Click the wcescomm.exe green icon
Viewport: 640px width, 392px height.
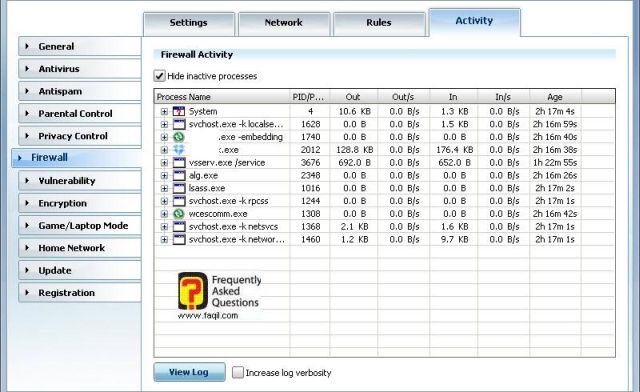coord(179,214)
